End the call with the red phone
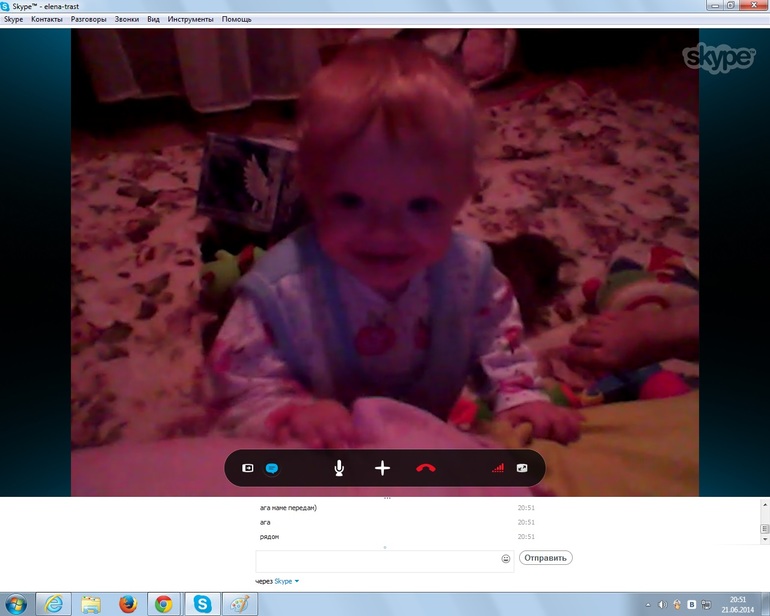The image size is (770, 616). tap(425, 468)
